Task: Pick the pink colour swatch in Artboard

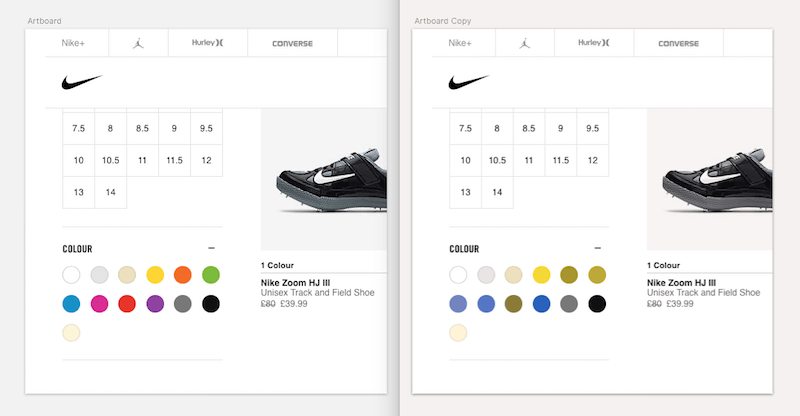Action: 99,304
